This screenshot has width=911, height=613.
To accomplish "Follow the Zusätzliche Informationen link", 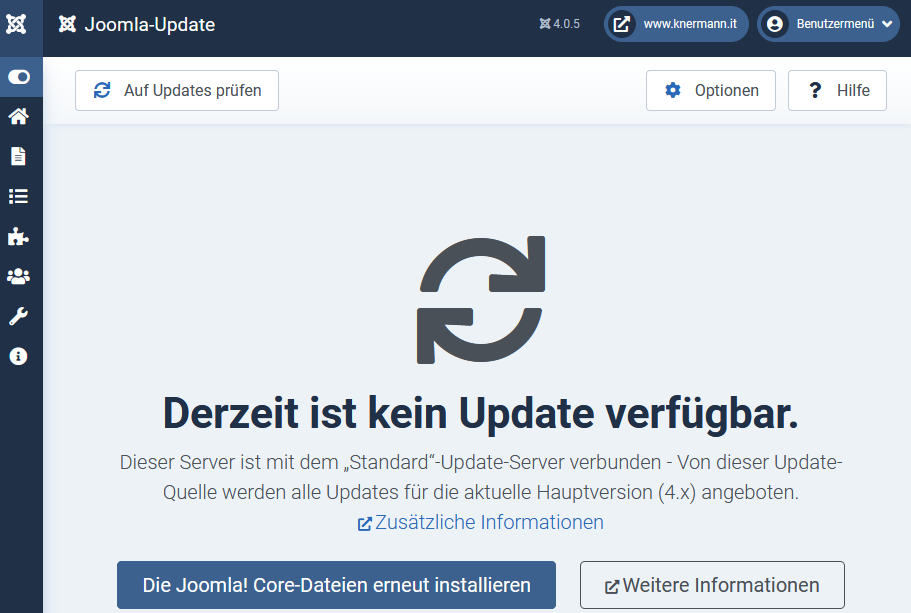I will (x=480, y=522).
